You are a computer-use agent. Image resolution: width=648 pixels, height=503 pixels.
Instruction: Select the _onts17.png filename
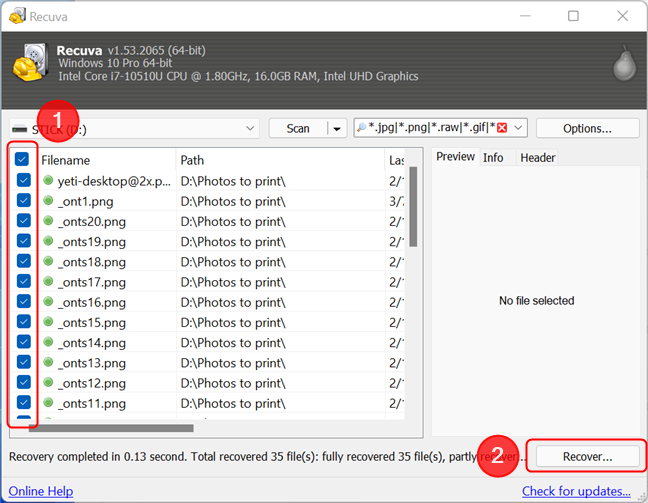click(x=92, y=282)
